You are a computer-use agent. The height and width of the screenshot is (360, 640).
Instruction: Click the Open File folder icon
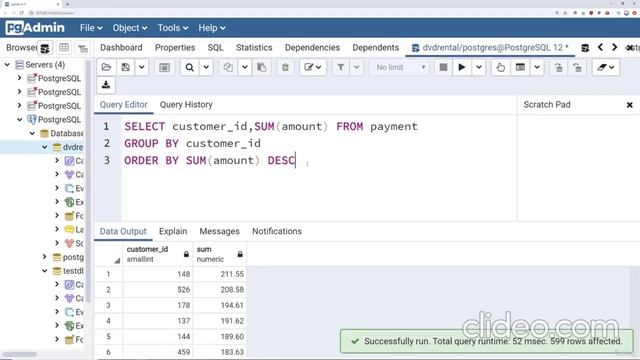(x=106, y=67)
